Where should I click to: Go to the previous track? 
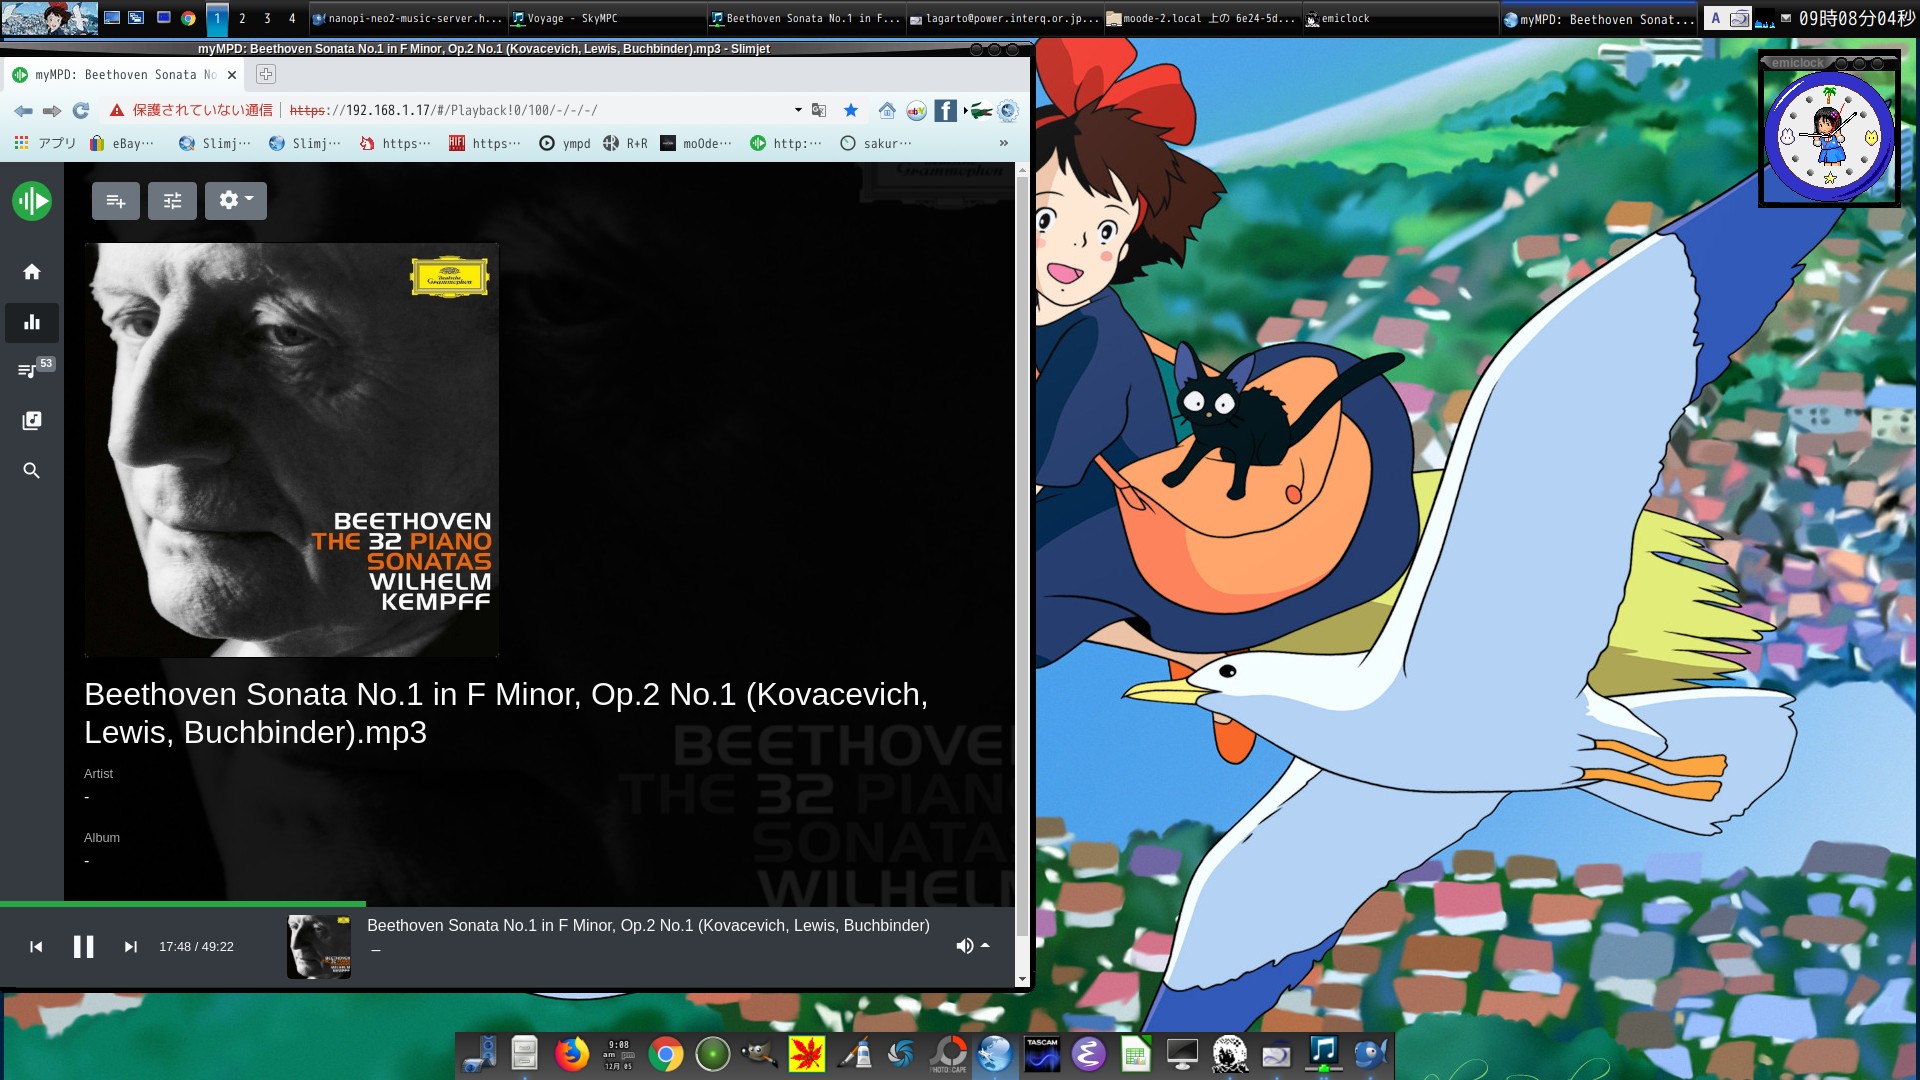pyautogui.click(x=36, y=947)
